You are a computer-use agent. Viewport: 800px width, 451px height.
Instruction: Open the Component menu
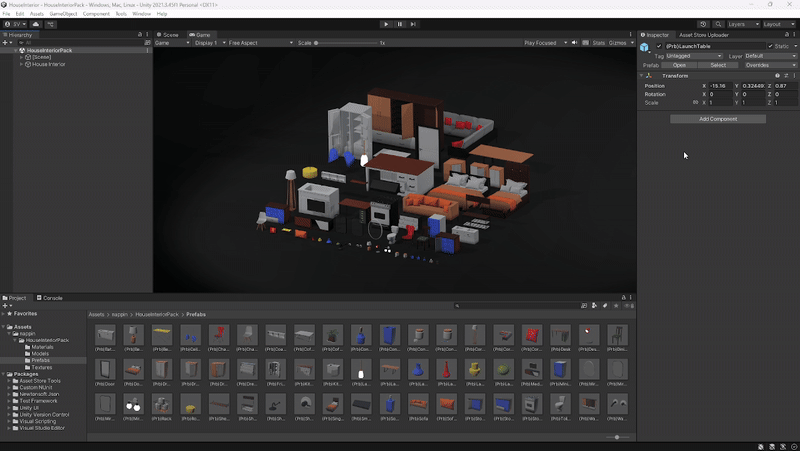(96, 14)
